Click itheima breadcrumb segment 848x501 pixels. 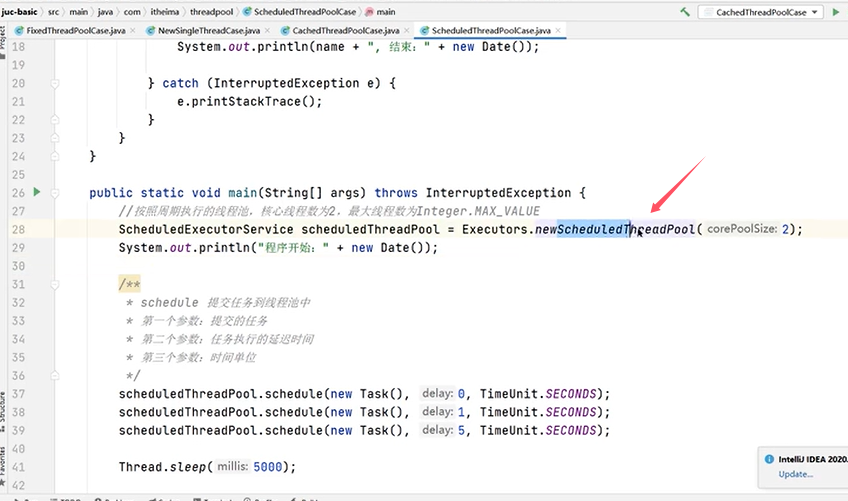click(165, 11)
